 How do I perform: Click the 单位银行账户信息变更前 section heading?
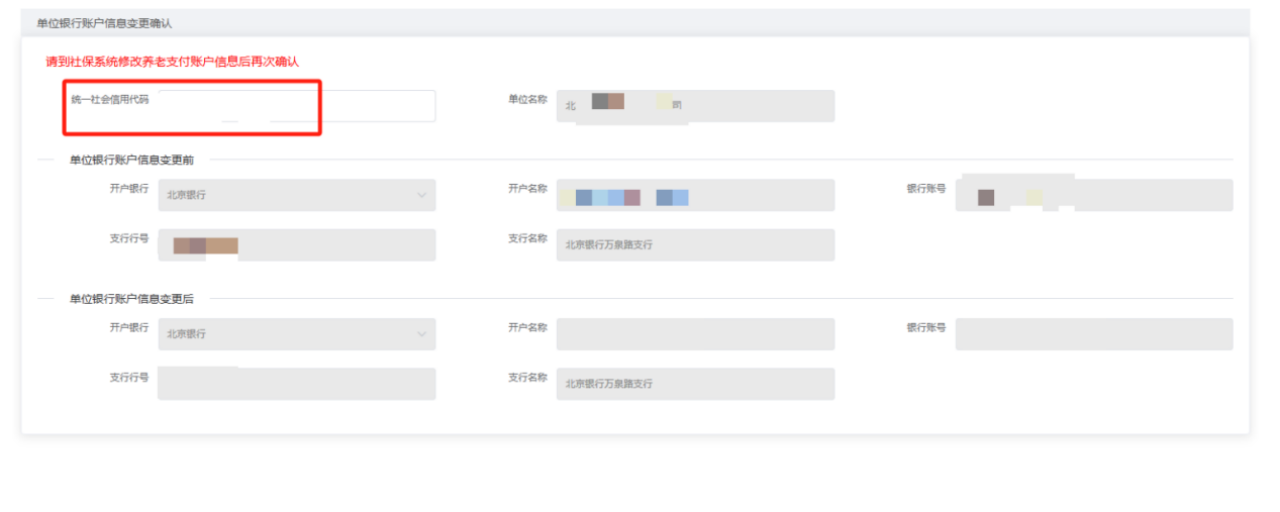point(131,159)
